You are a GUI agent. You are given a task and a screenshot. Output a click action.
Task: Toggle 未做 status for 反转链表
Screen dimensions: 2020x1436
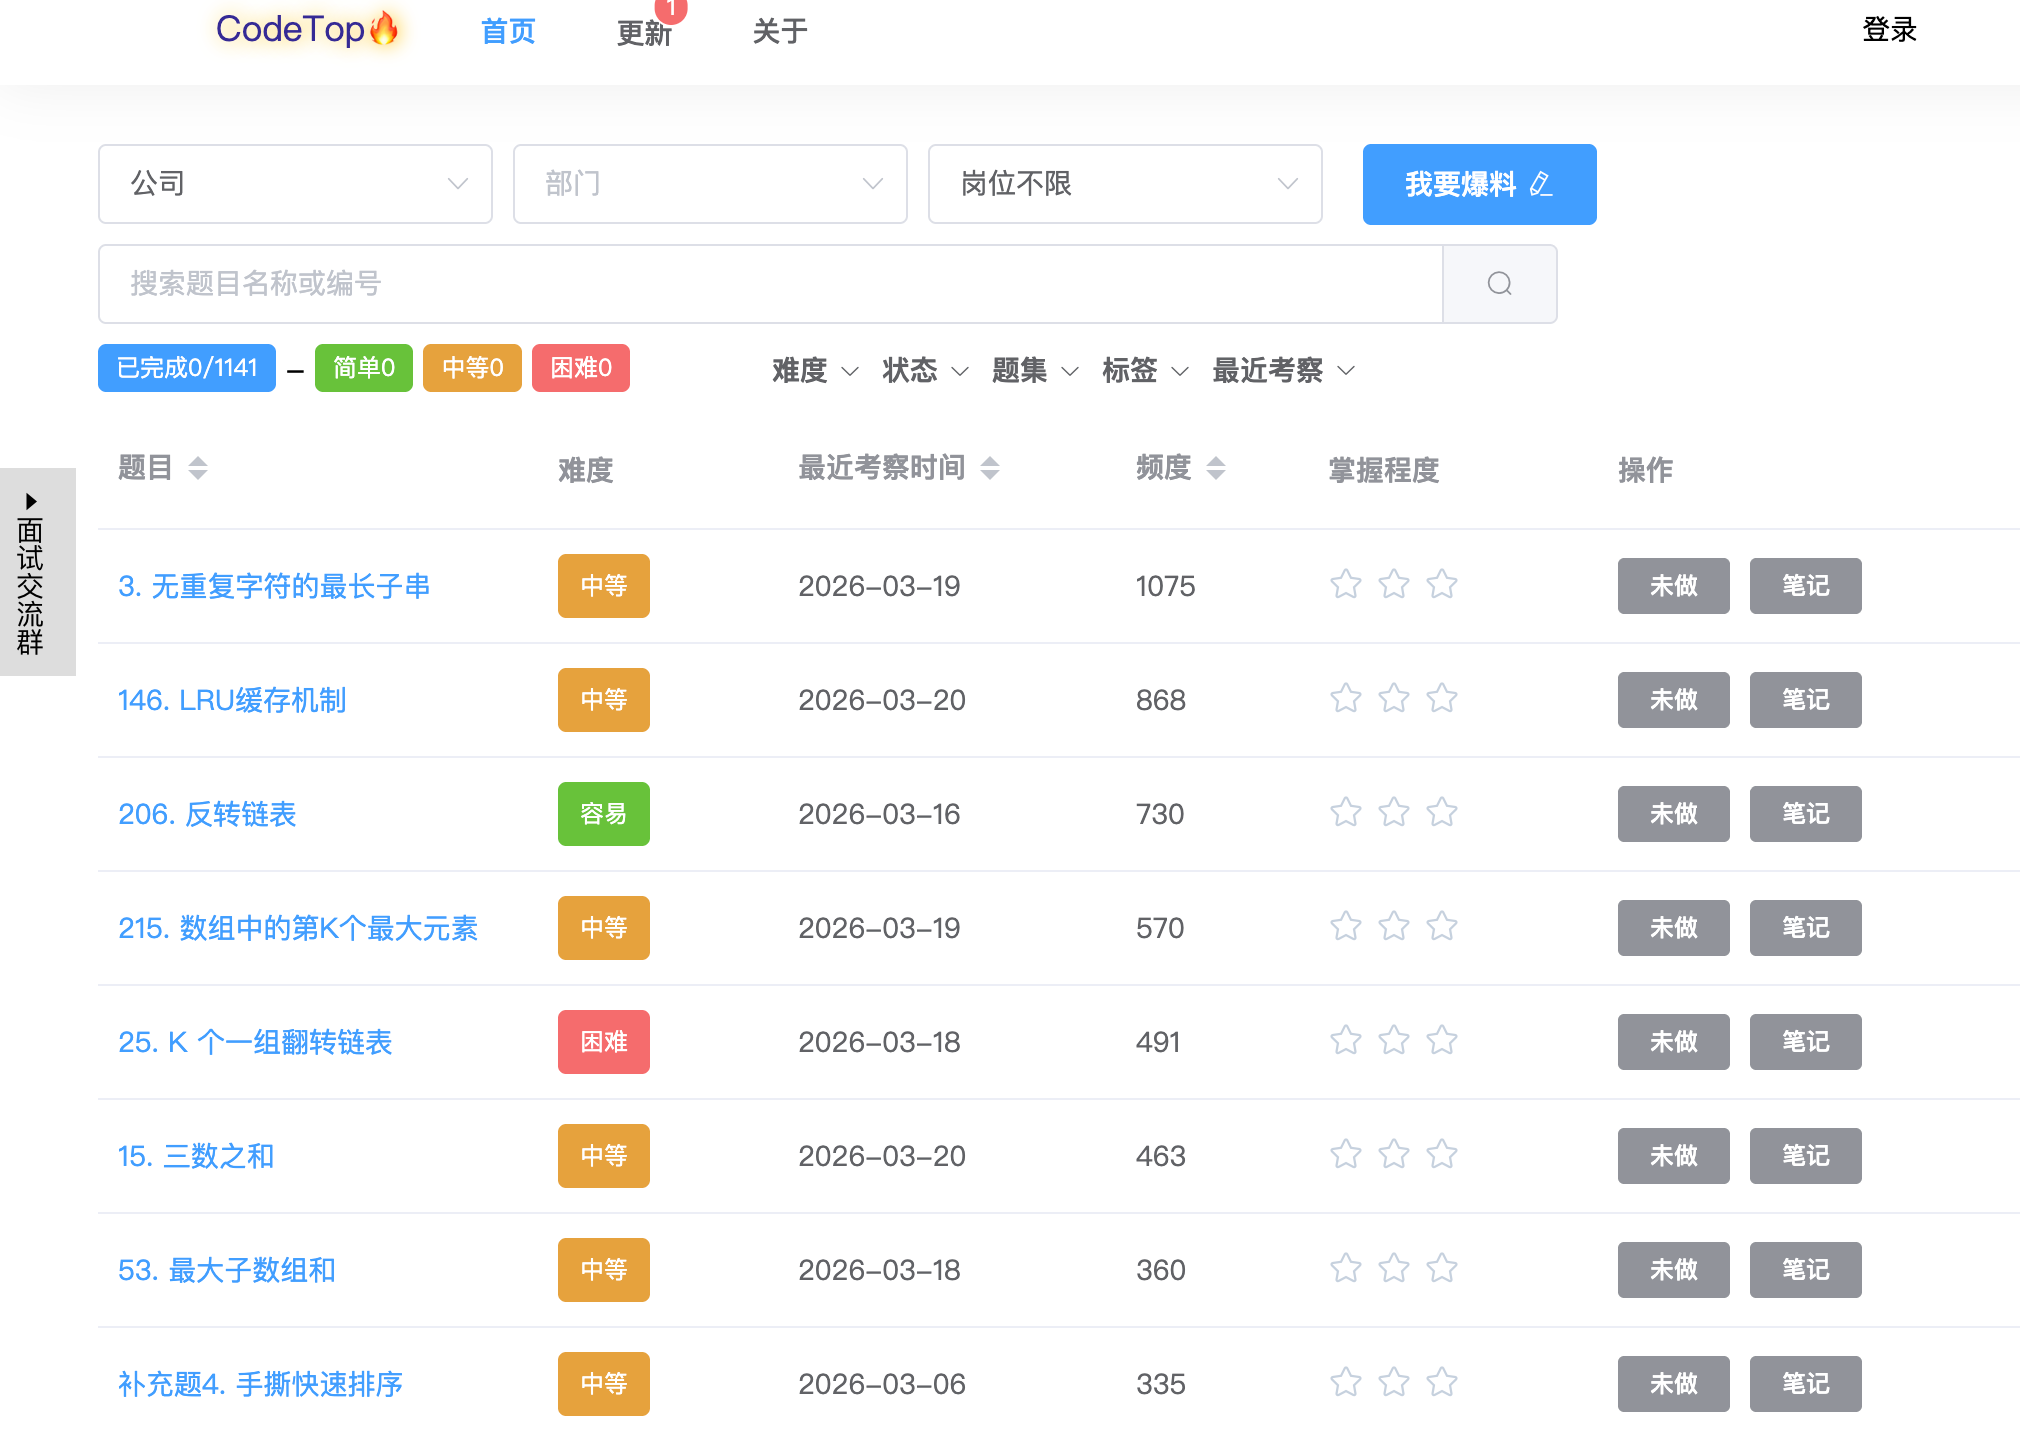1673,814
